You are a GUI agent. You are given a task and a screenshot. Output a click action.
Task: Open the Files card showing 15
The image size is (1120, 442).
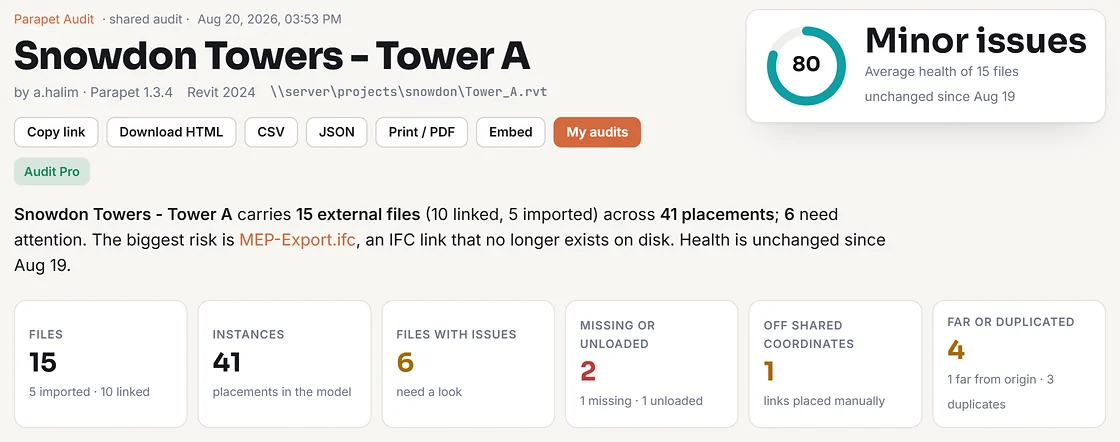[101, 363]
